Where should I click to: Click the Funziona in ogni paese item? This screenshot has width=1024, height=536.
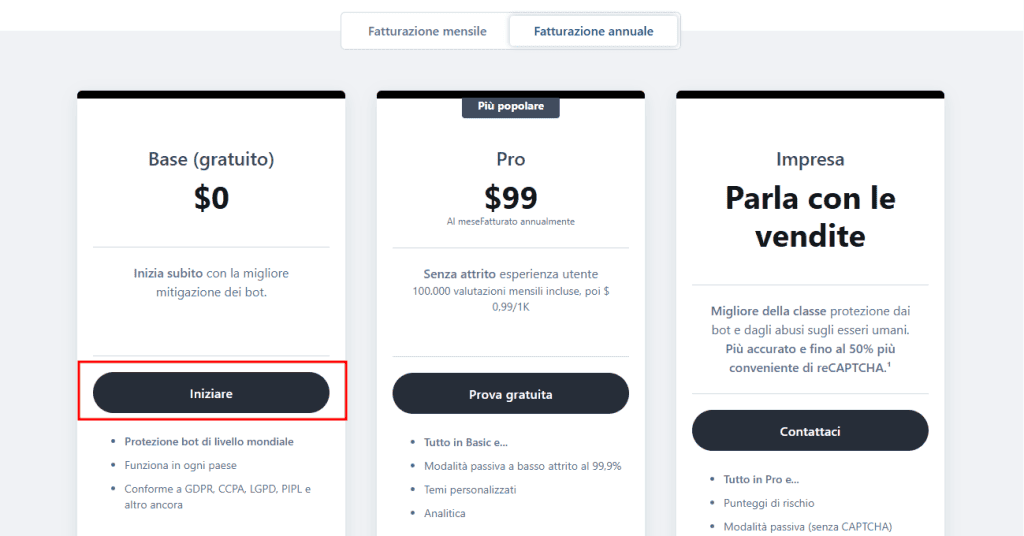180,465
